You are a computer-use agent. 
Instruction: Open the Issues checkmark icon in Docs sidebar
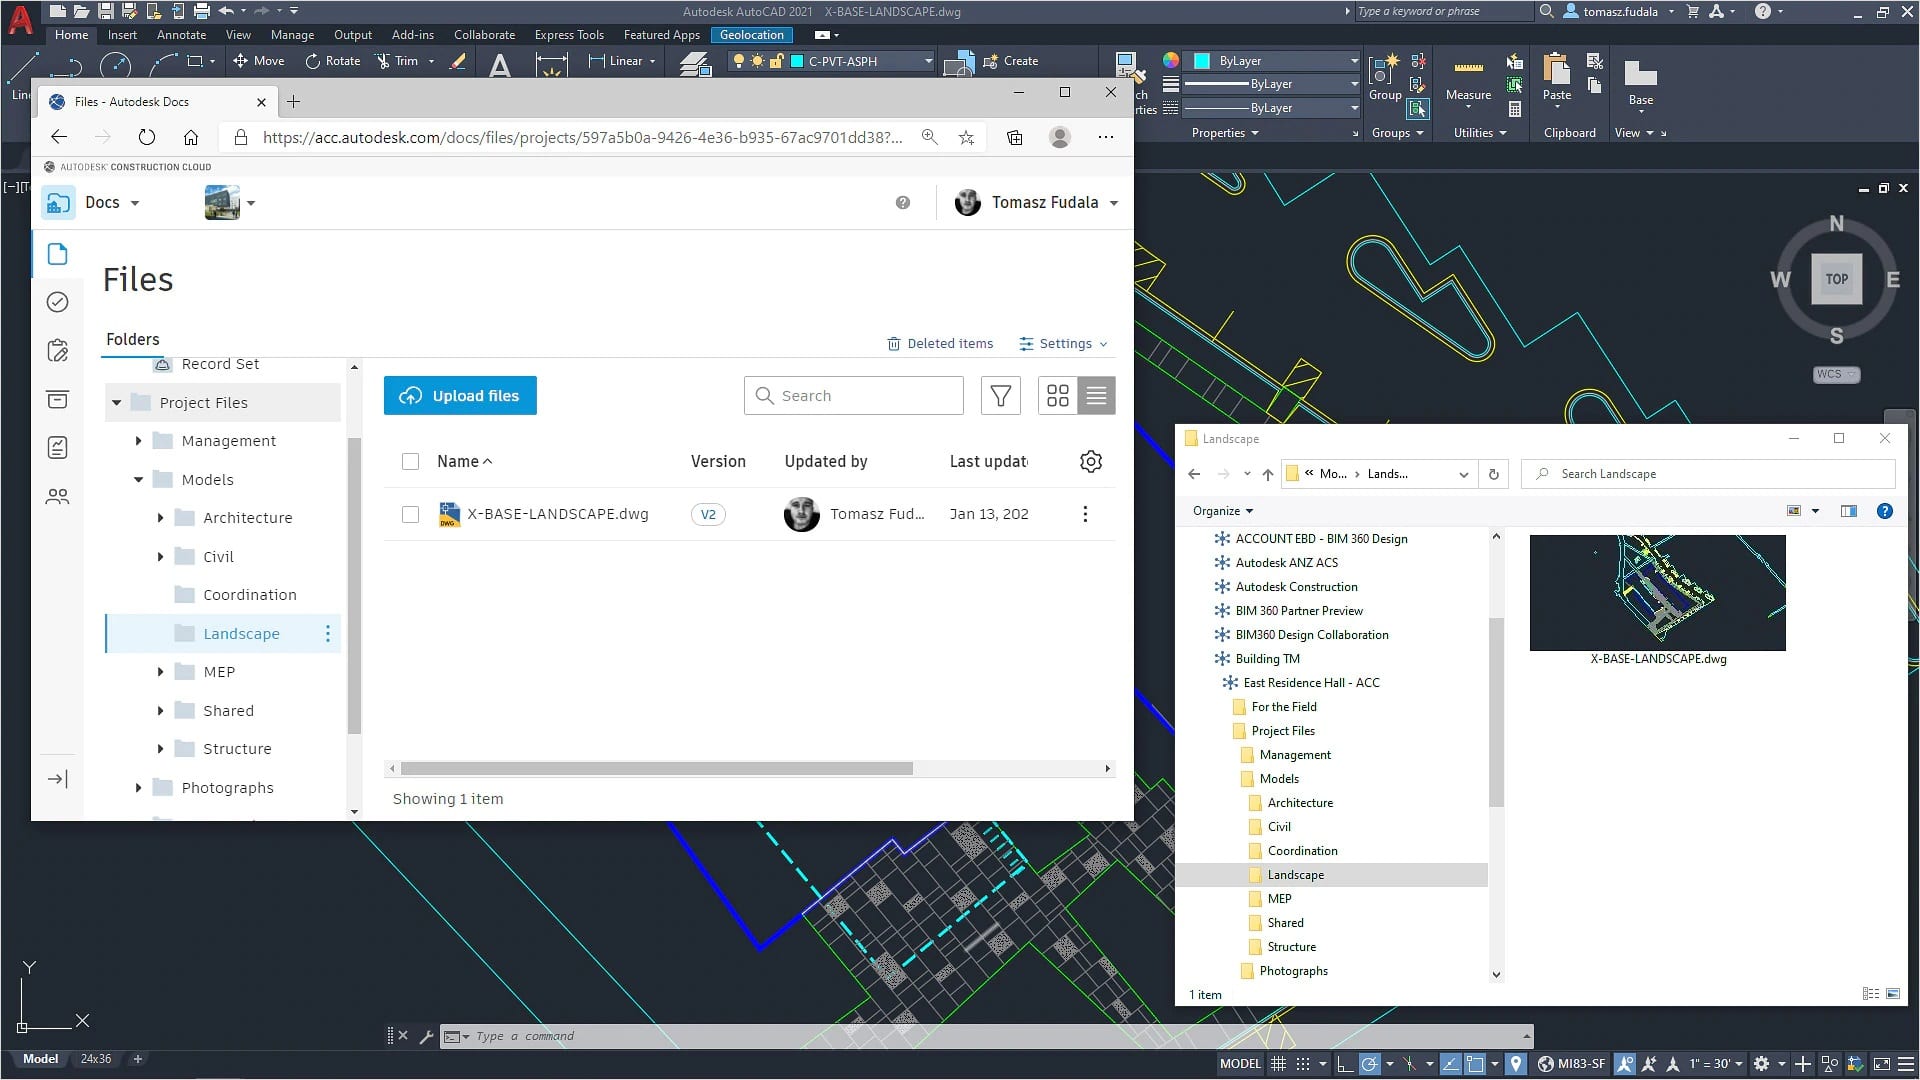point(58,302)
